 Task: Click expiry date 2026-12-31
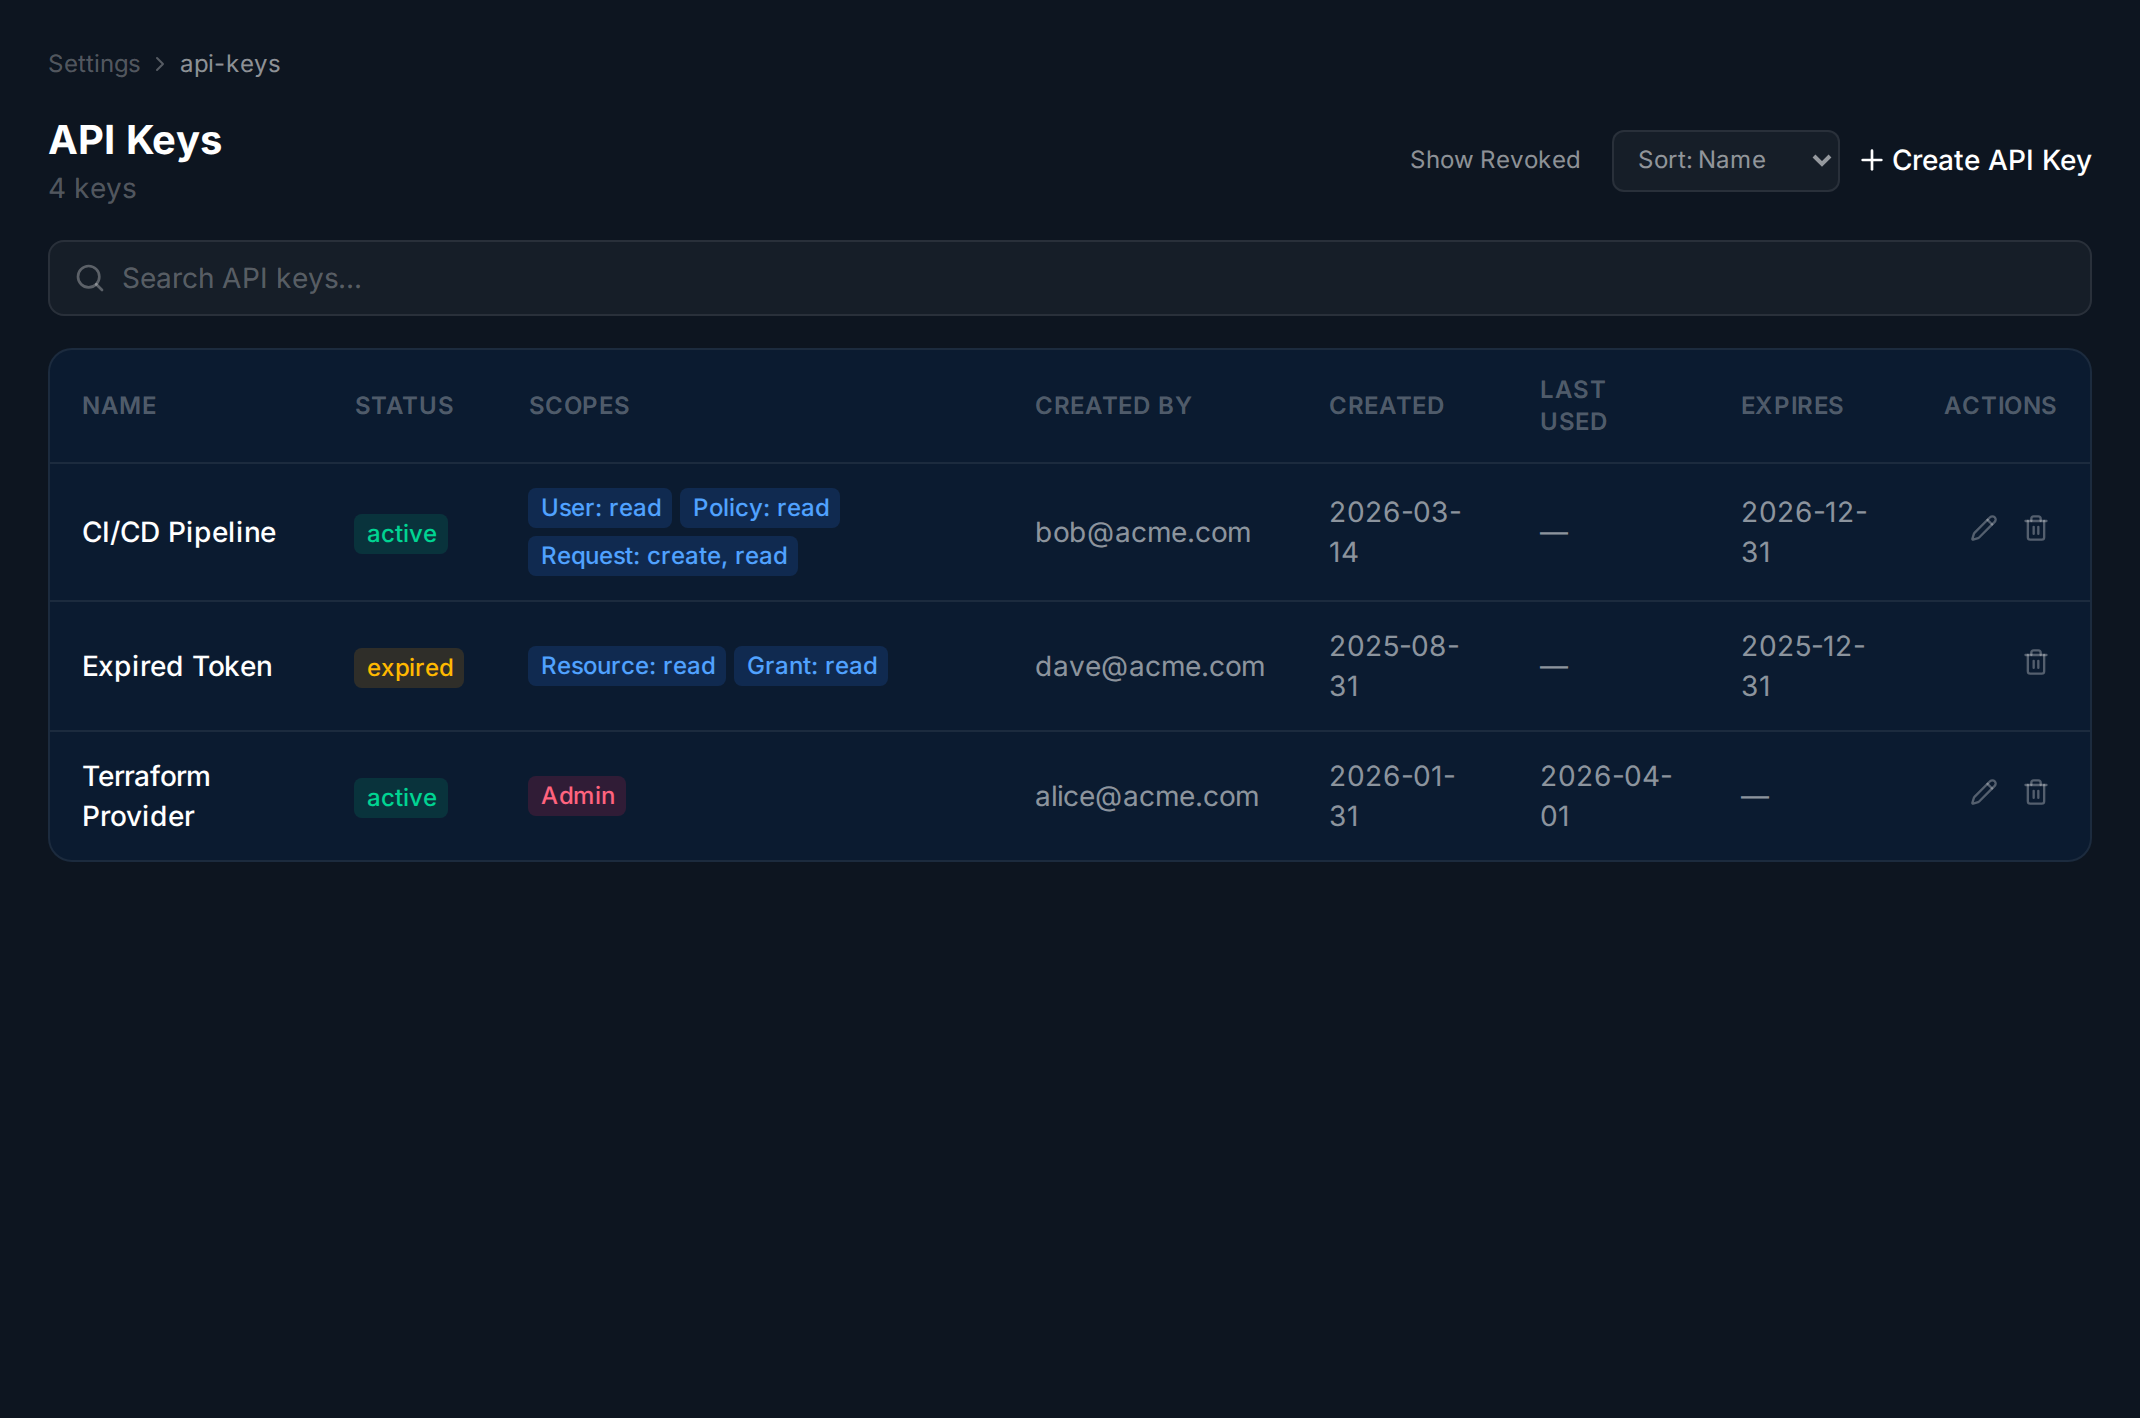(x=1804, y=532)
